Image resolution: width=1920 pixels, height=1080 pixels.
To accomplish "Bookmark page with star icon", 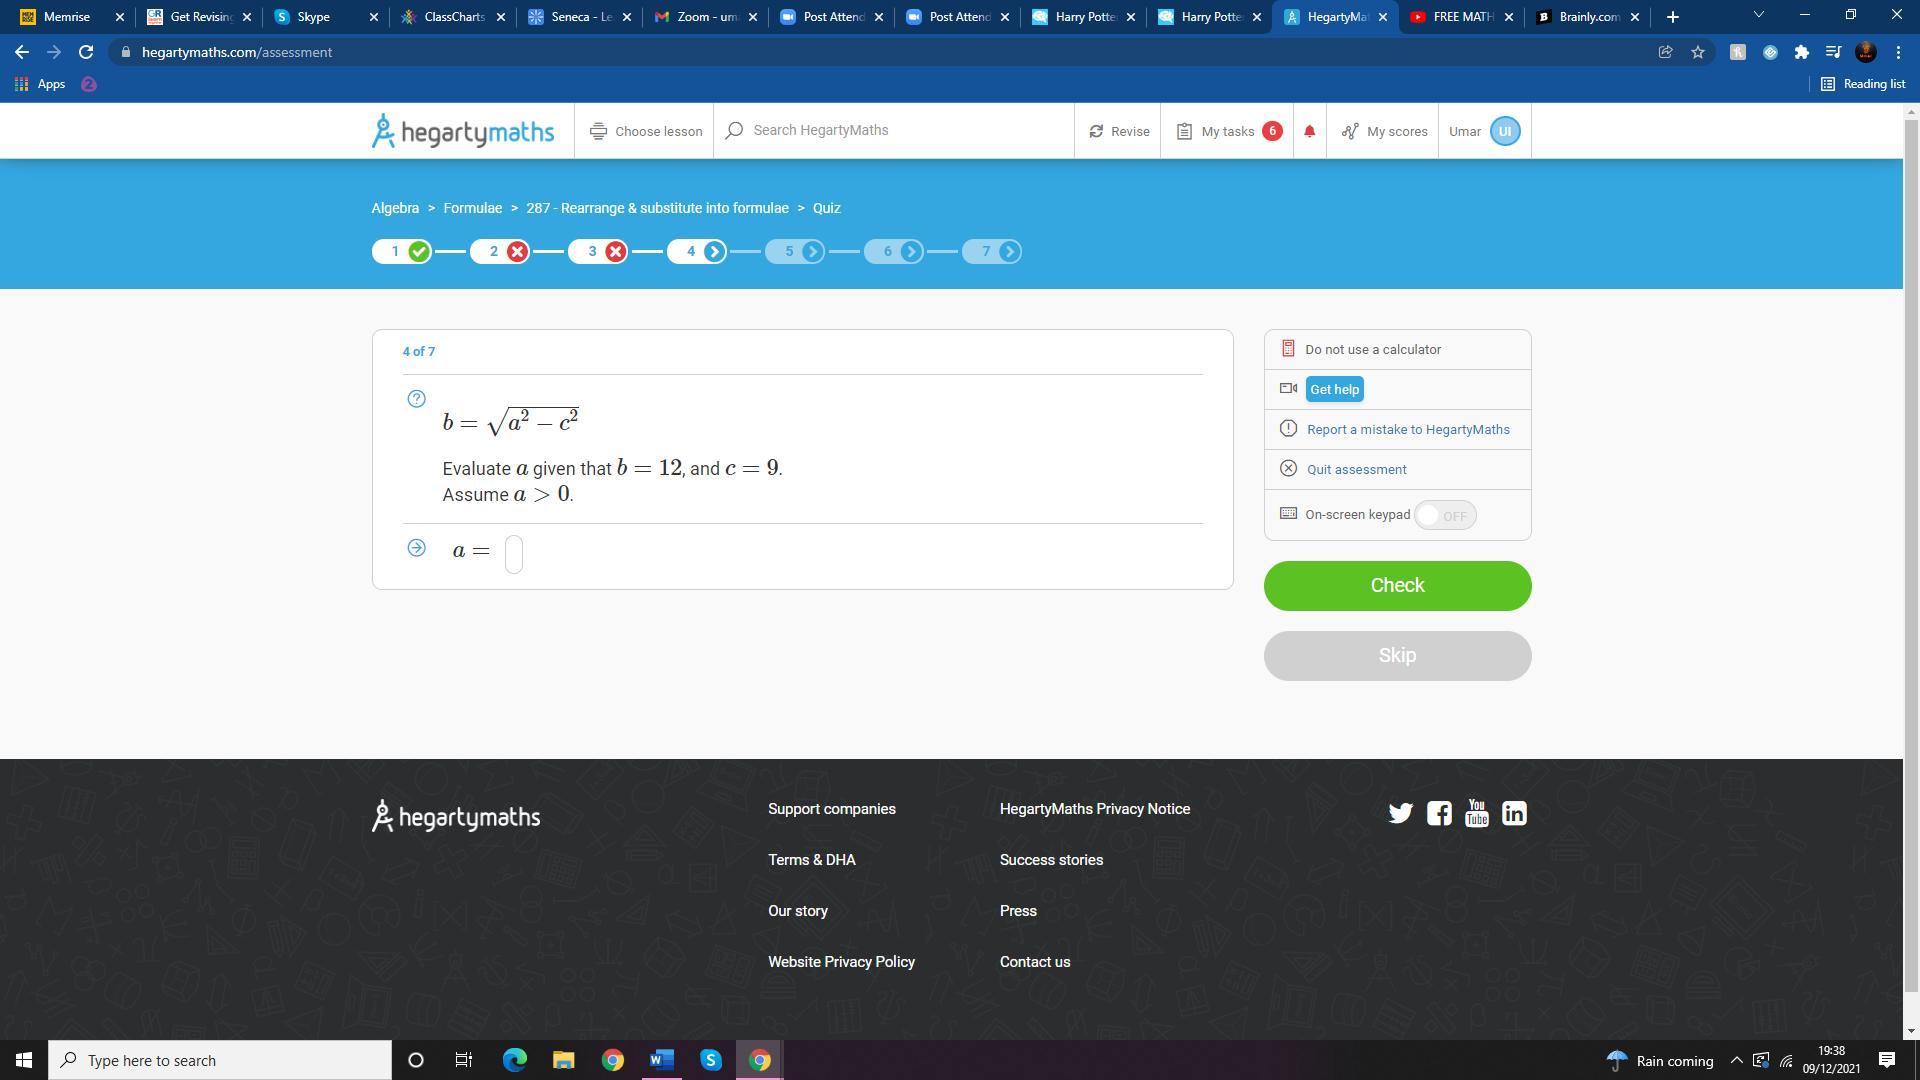I will click(x=1698, y=52).
